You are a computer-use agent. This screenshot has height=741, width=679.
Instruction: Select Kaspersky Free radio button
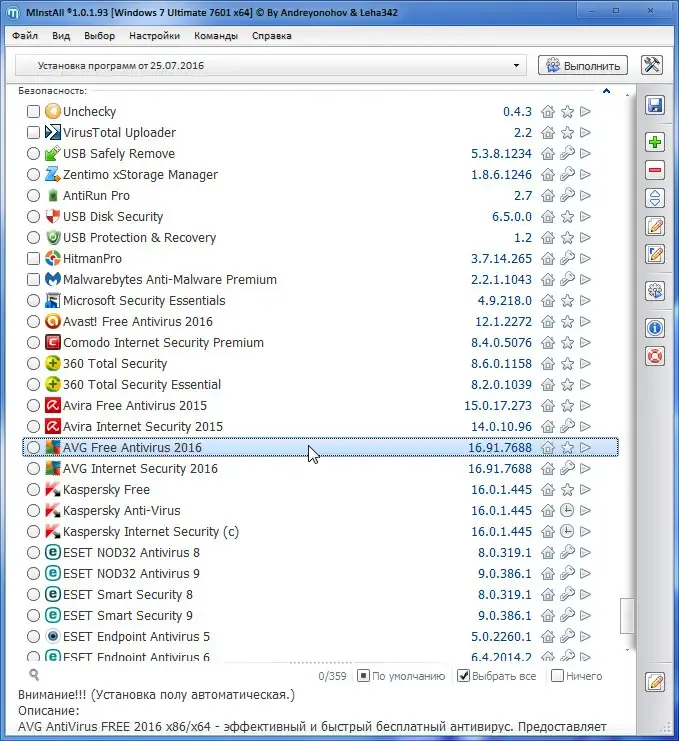point(33,490)
